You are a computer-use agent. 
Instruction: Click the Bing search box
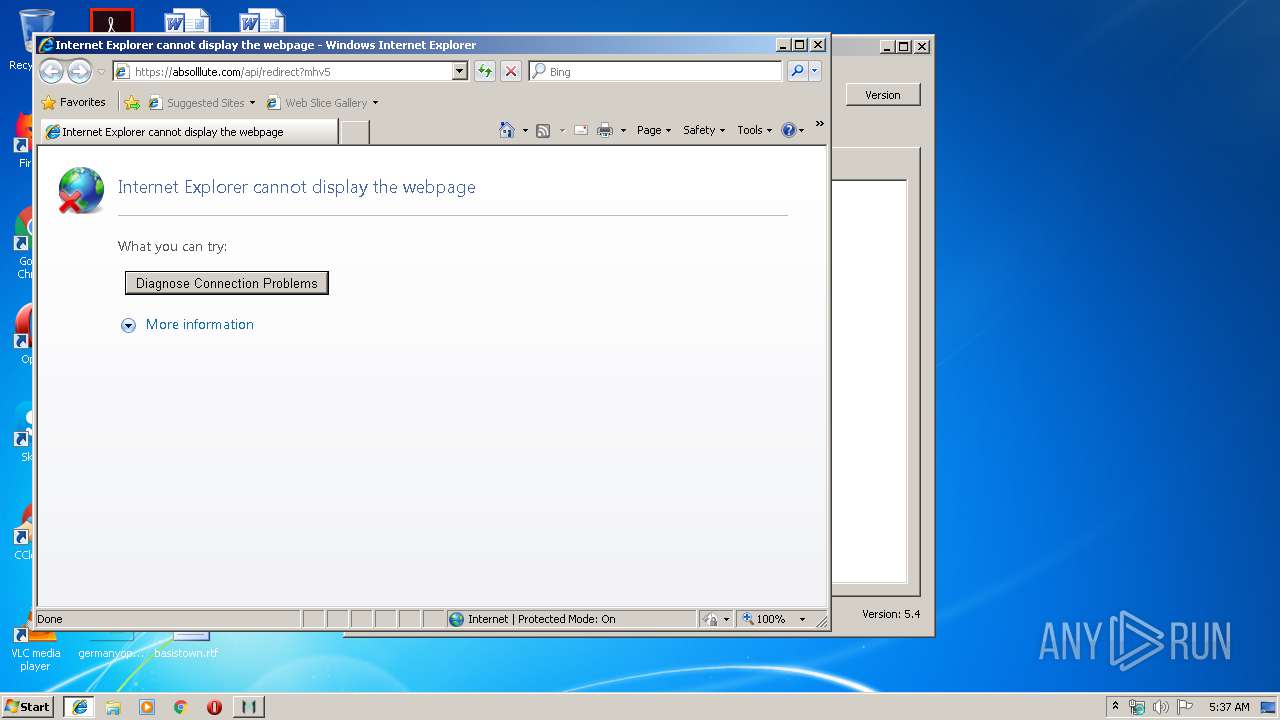pyautogui.click(x=655, y=71)
